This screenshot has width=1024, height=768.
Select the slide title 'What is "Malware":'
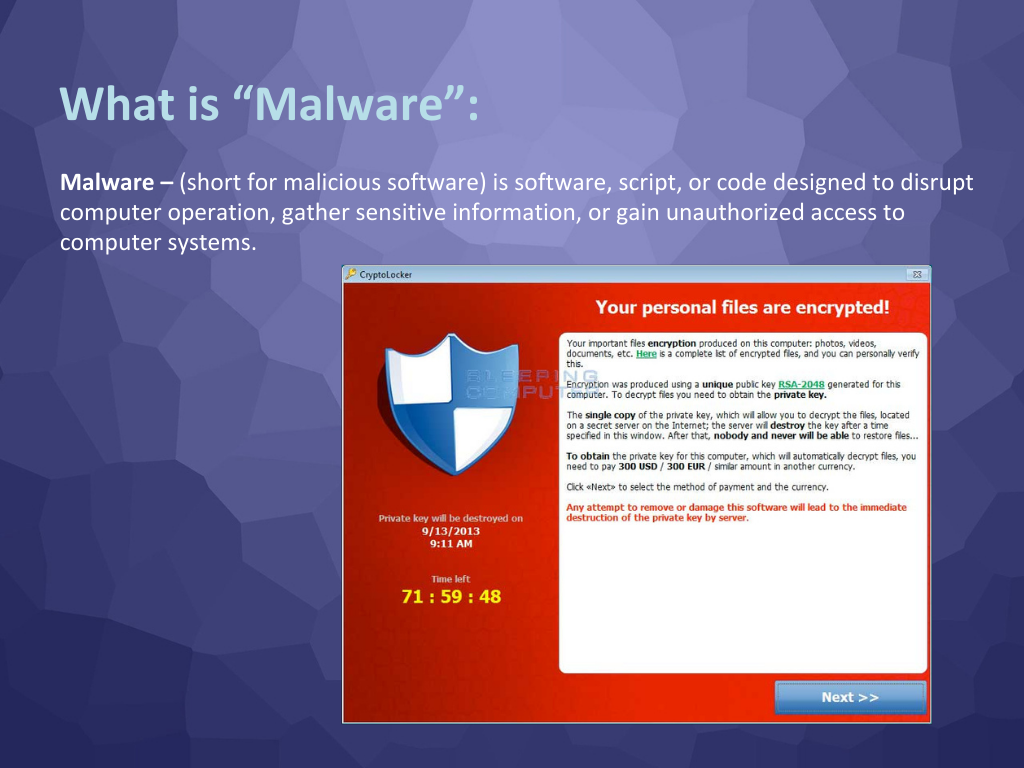[270, 103]
